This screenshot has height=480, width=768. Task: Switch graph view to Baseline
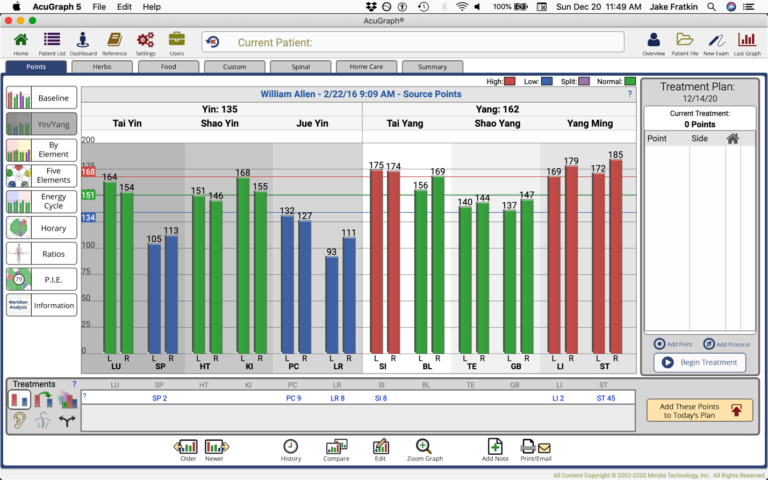click(x=41, y=98)
